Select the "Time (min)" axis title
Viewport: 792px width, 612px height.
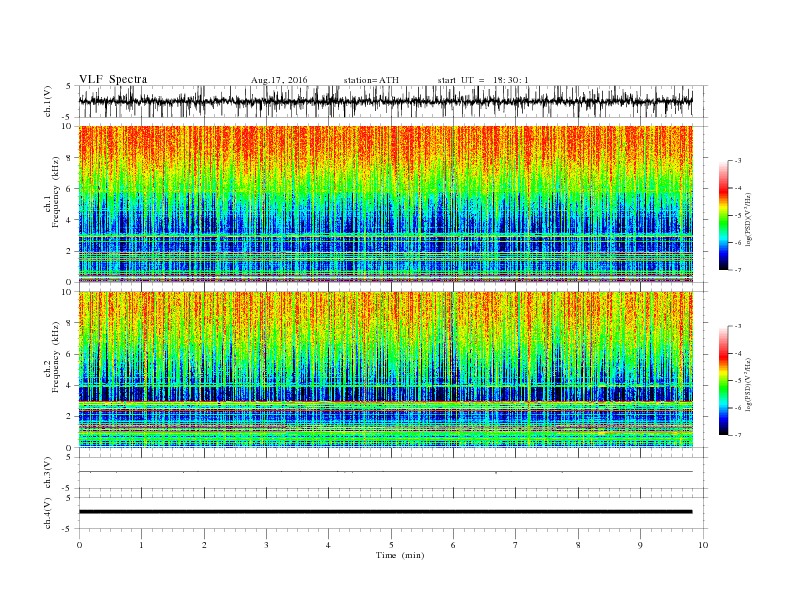click(400, 555)
